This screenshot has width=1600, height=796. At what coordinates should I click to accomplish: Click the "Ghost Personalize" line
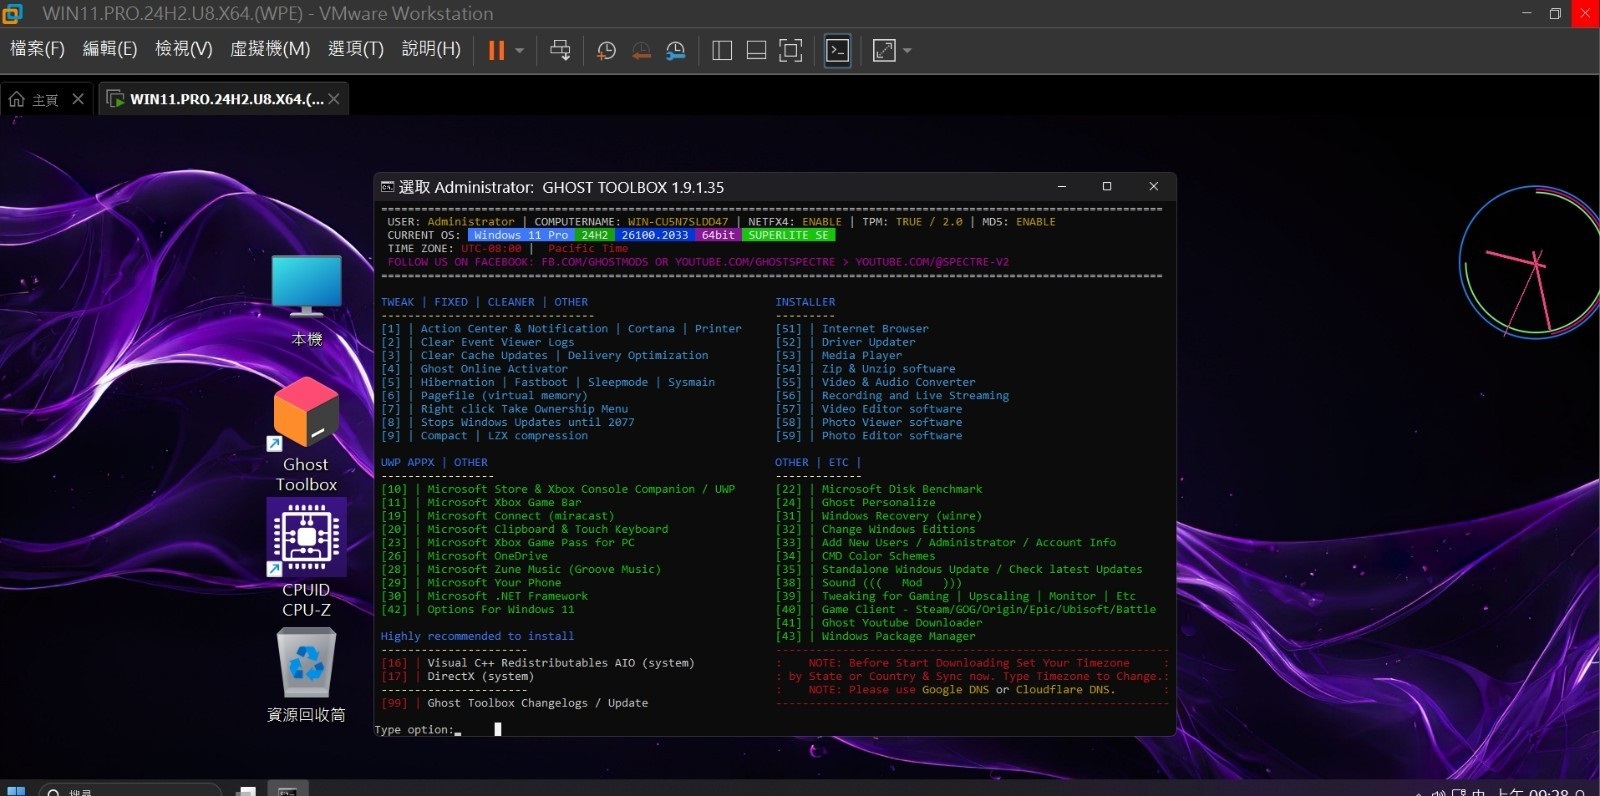tap(878, 503)
